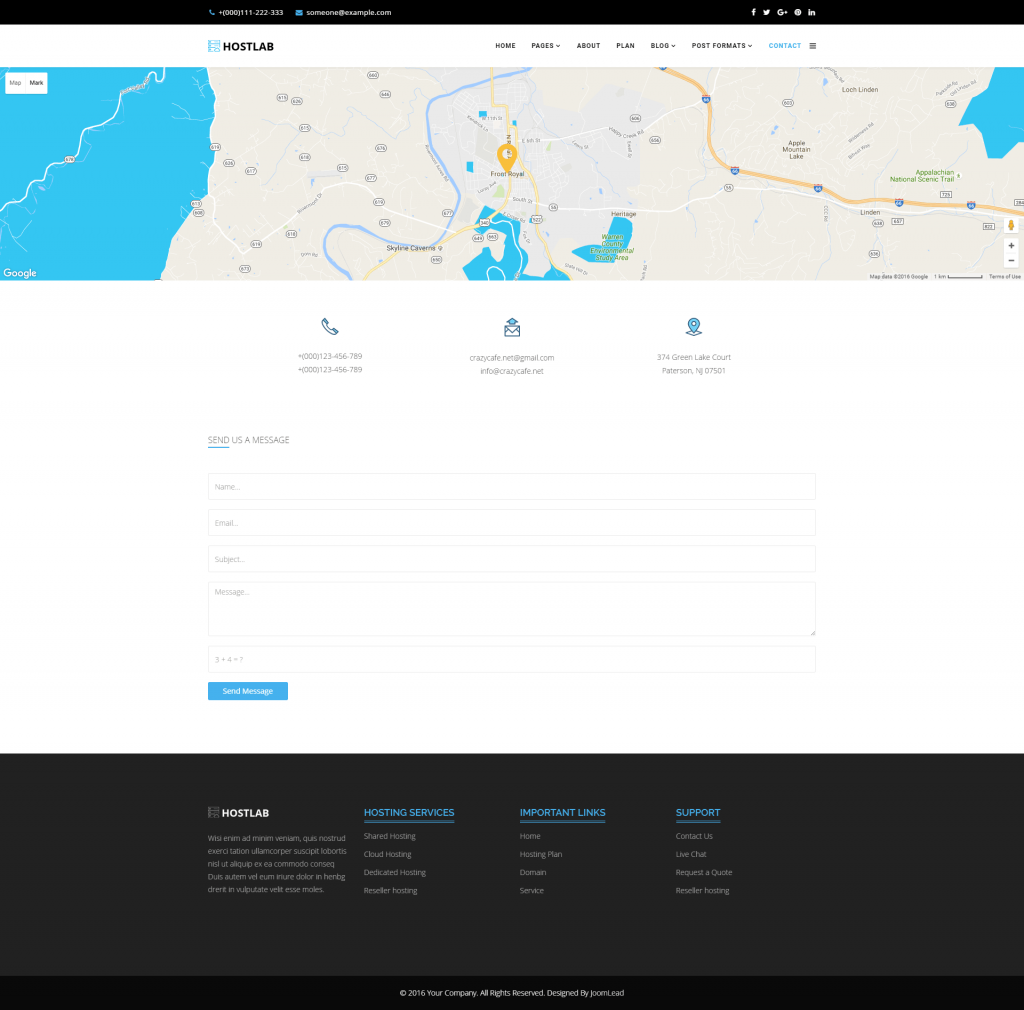The image size is (1024, 1010).
Task: Select the ABOUT navigation item
Action: pos(588,45)
